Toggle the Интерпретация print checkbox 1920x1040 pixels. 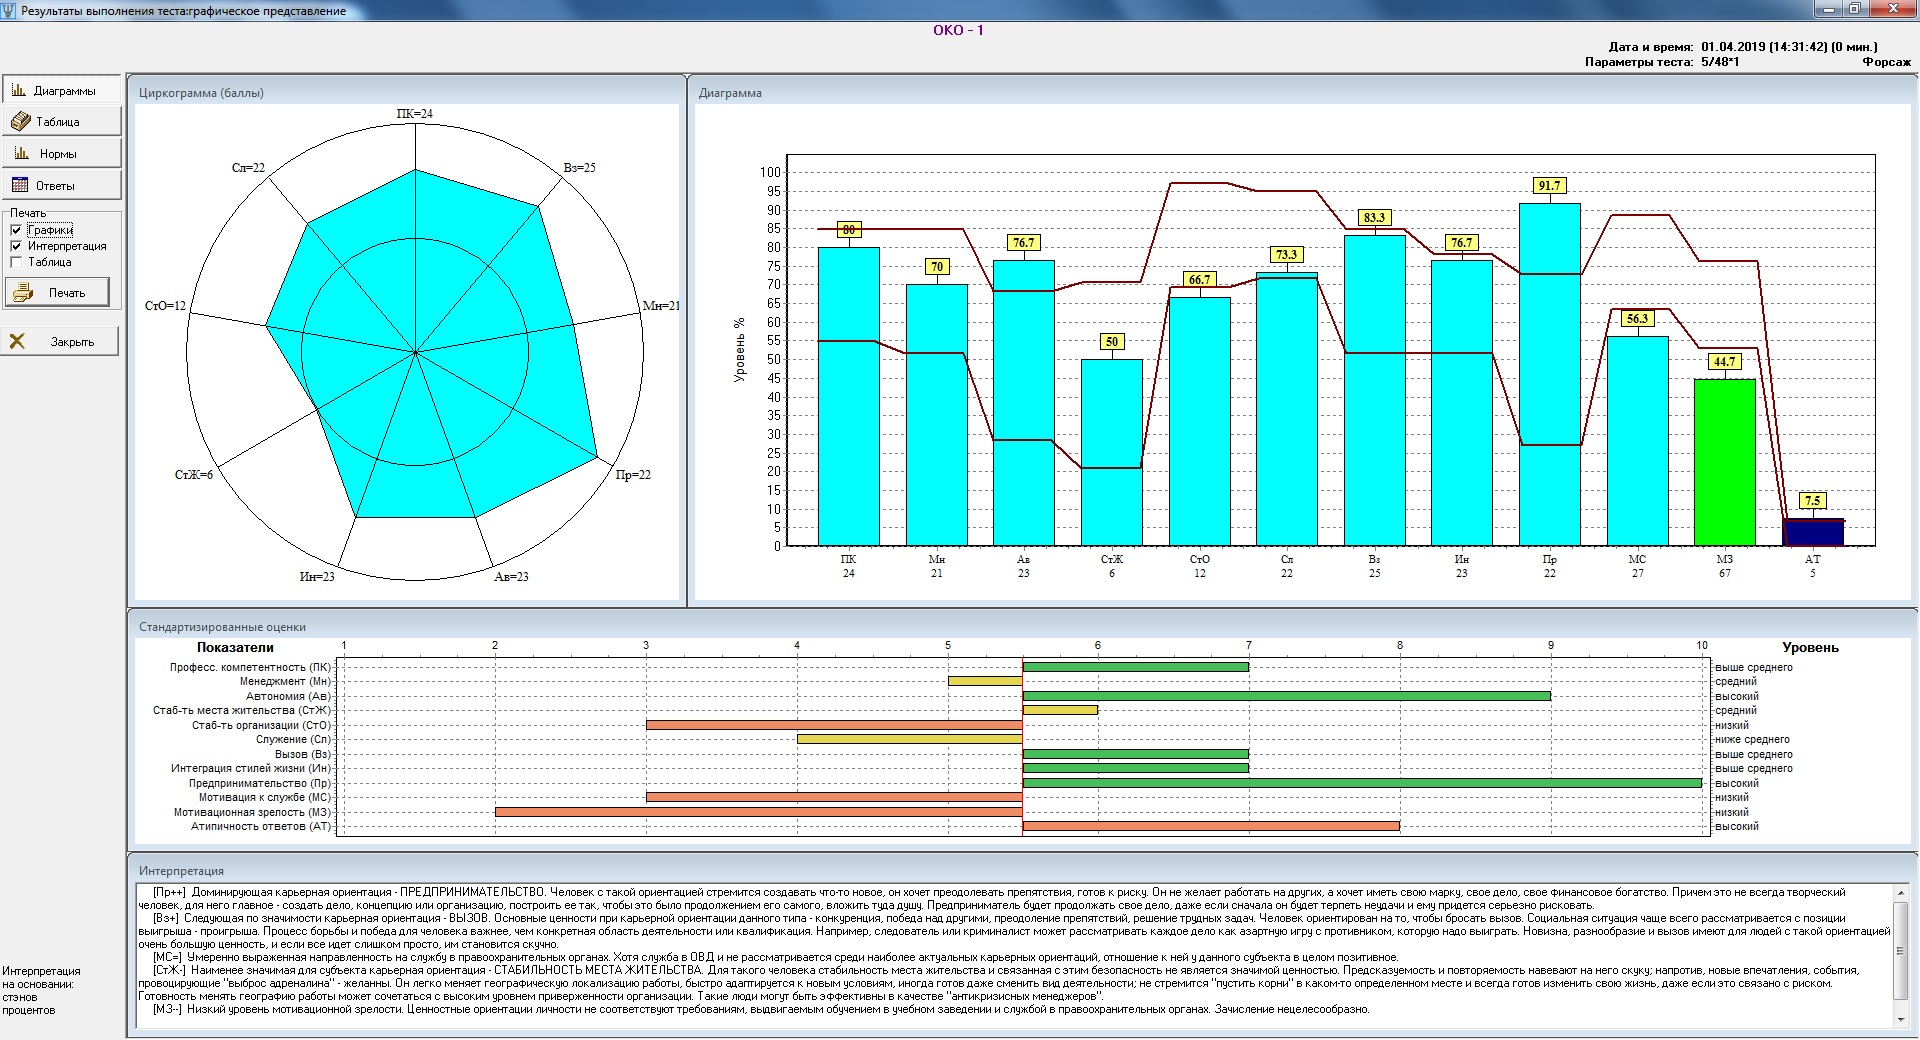[x=16, y=246]
